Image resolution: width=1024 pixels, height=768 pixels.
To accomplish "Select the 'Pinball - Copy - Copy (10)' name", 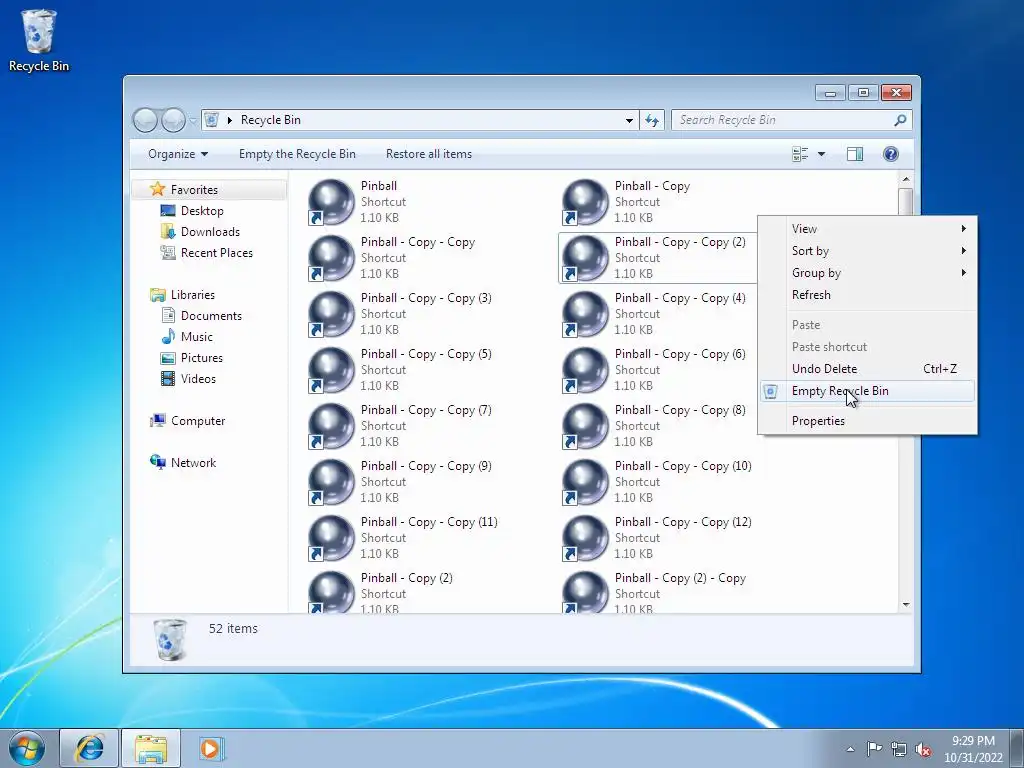I will pyautogui.click(x=683, y=466).
